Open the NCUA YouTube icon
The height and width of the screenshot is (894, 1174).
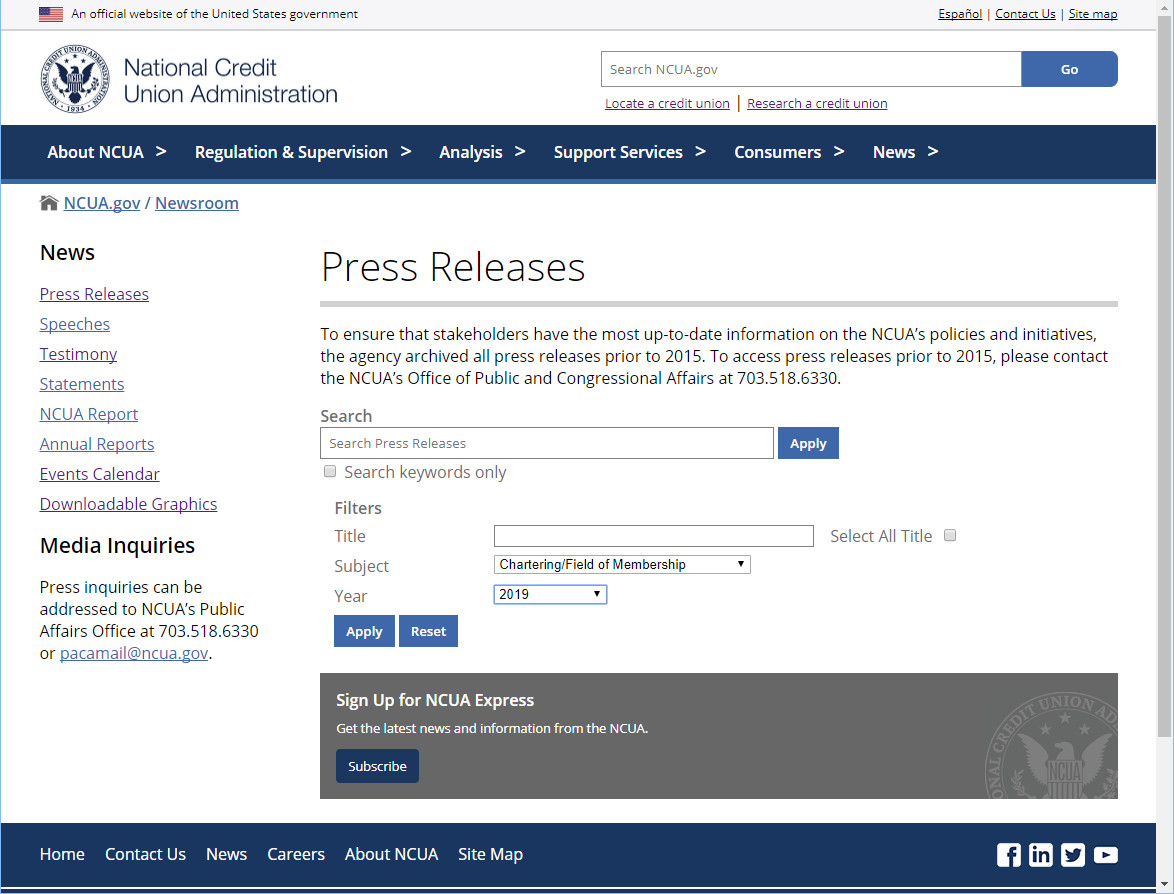[x=1106, y=854]
